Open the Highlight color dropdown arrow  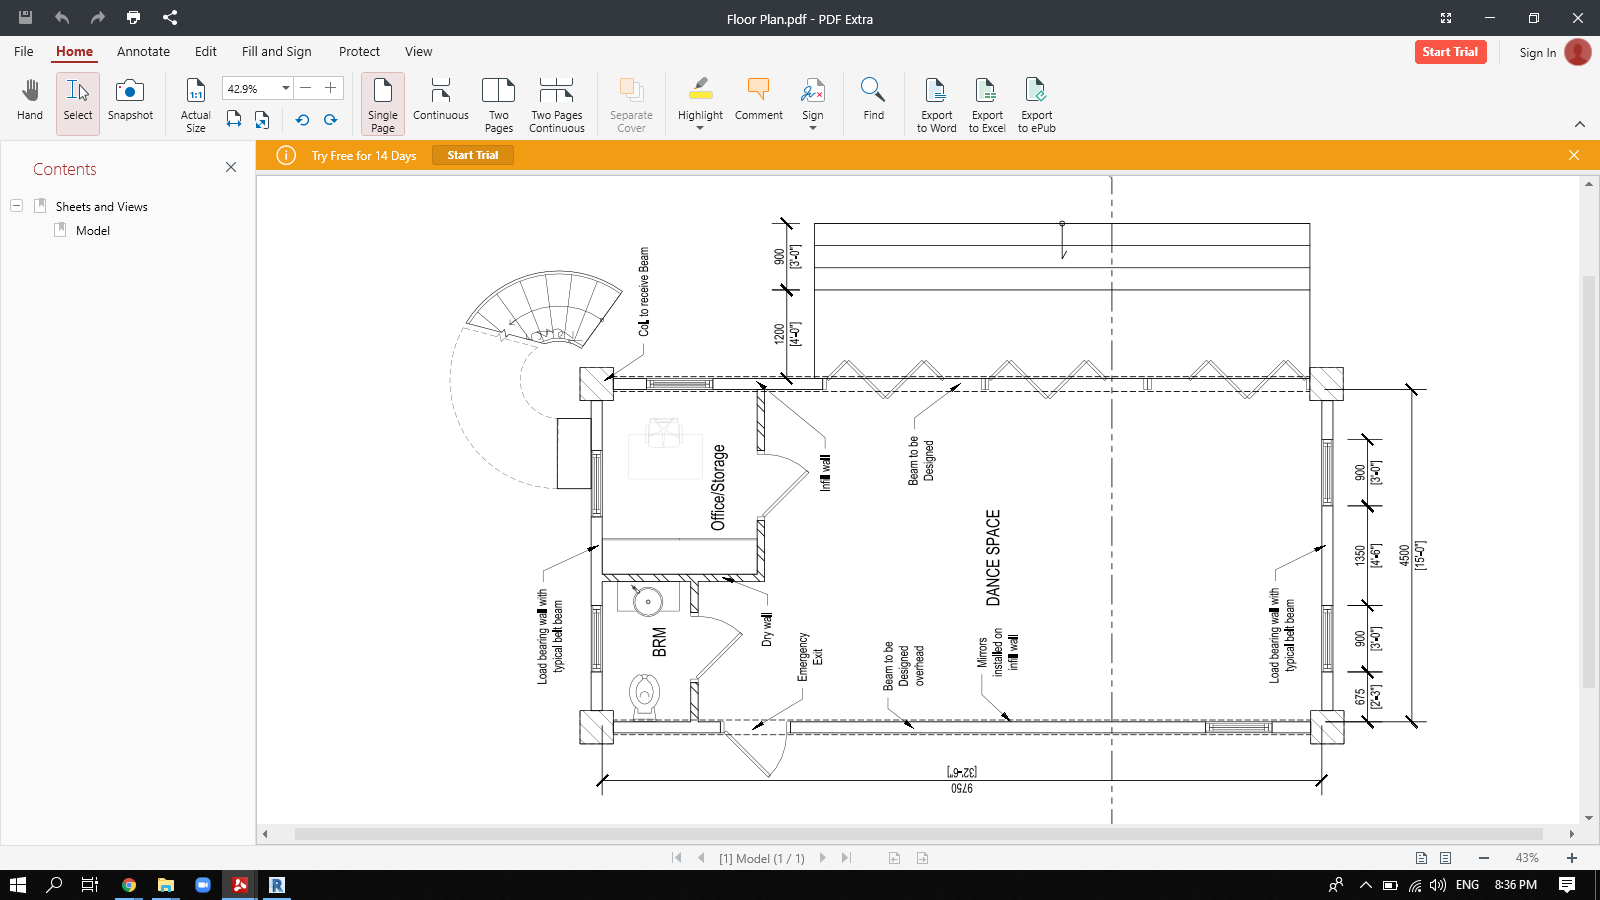point(700,126)
